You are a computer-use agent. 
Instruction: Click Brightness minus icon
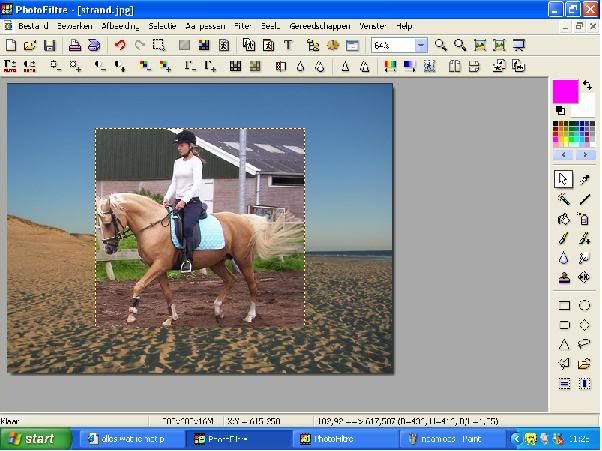pos(55,66)
